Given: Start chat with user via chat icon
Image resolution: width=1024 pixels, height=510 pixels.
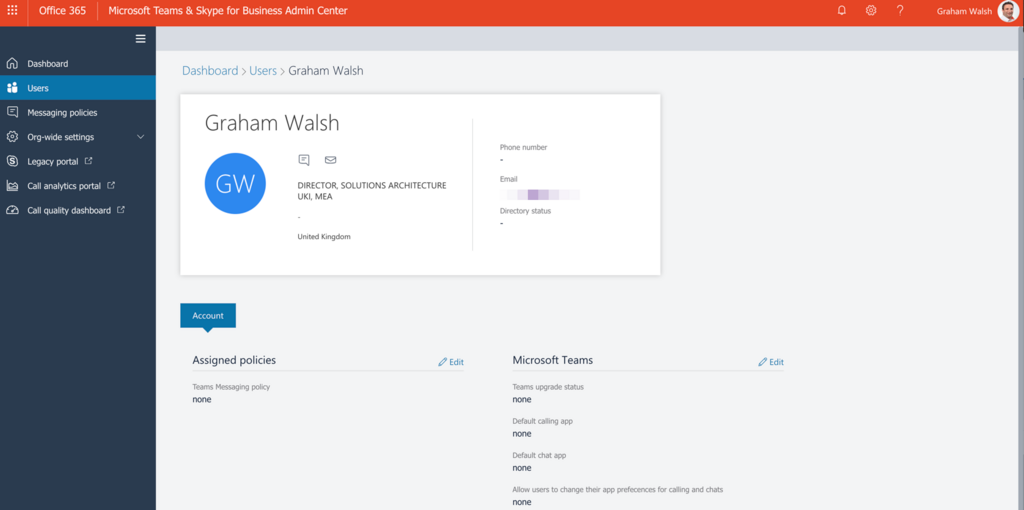Looking at the screenshot, I should (304, 160).
